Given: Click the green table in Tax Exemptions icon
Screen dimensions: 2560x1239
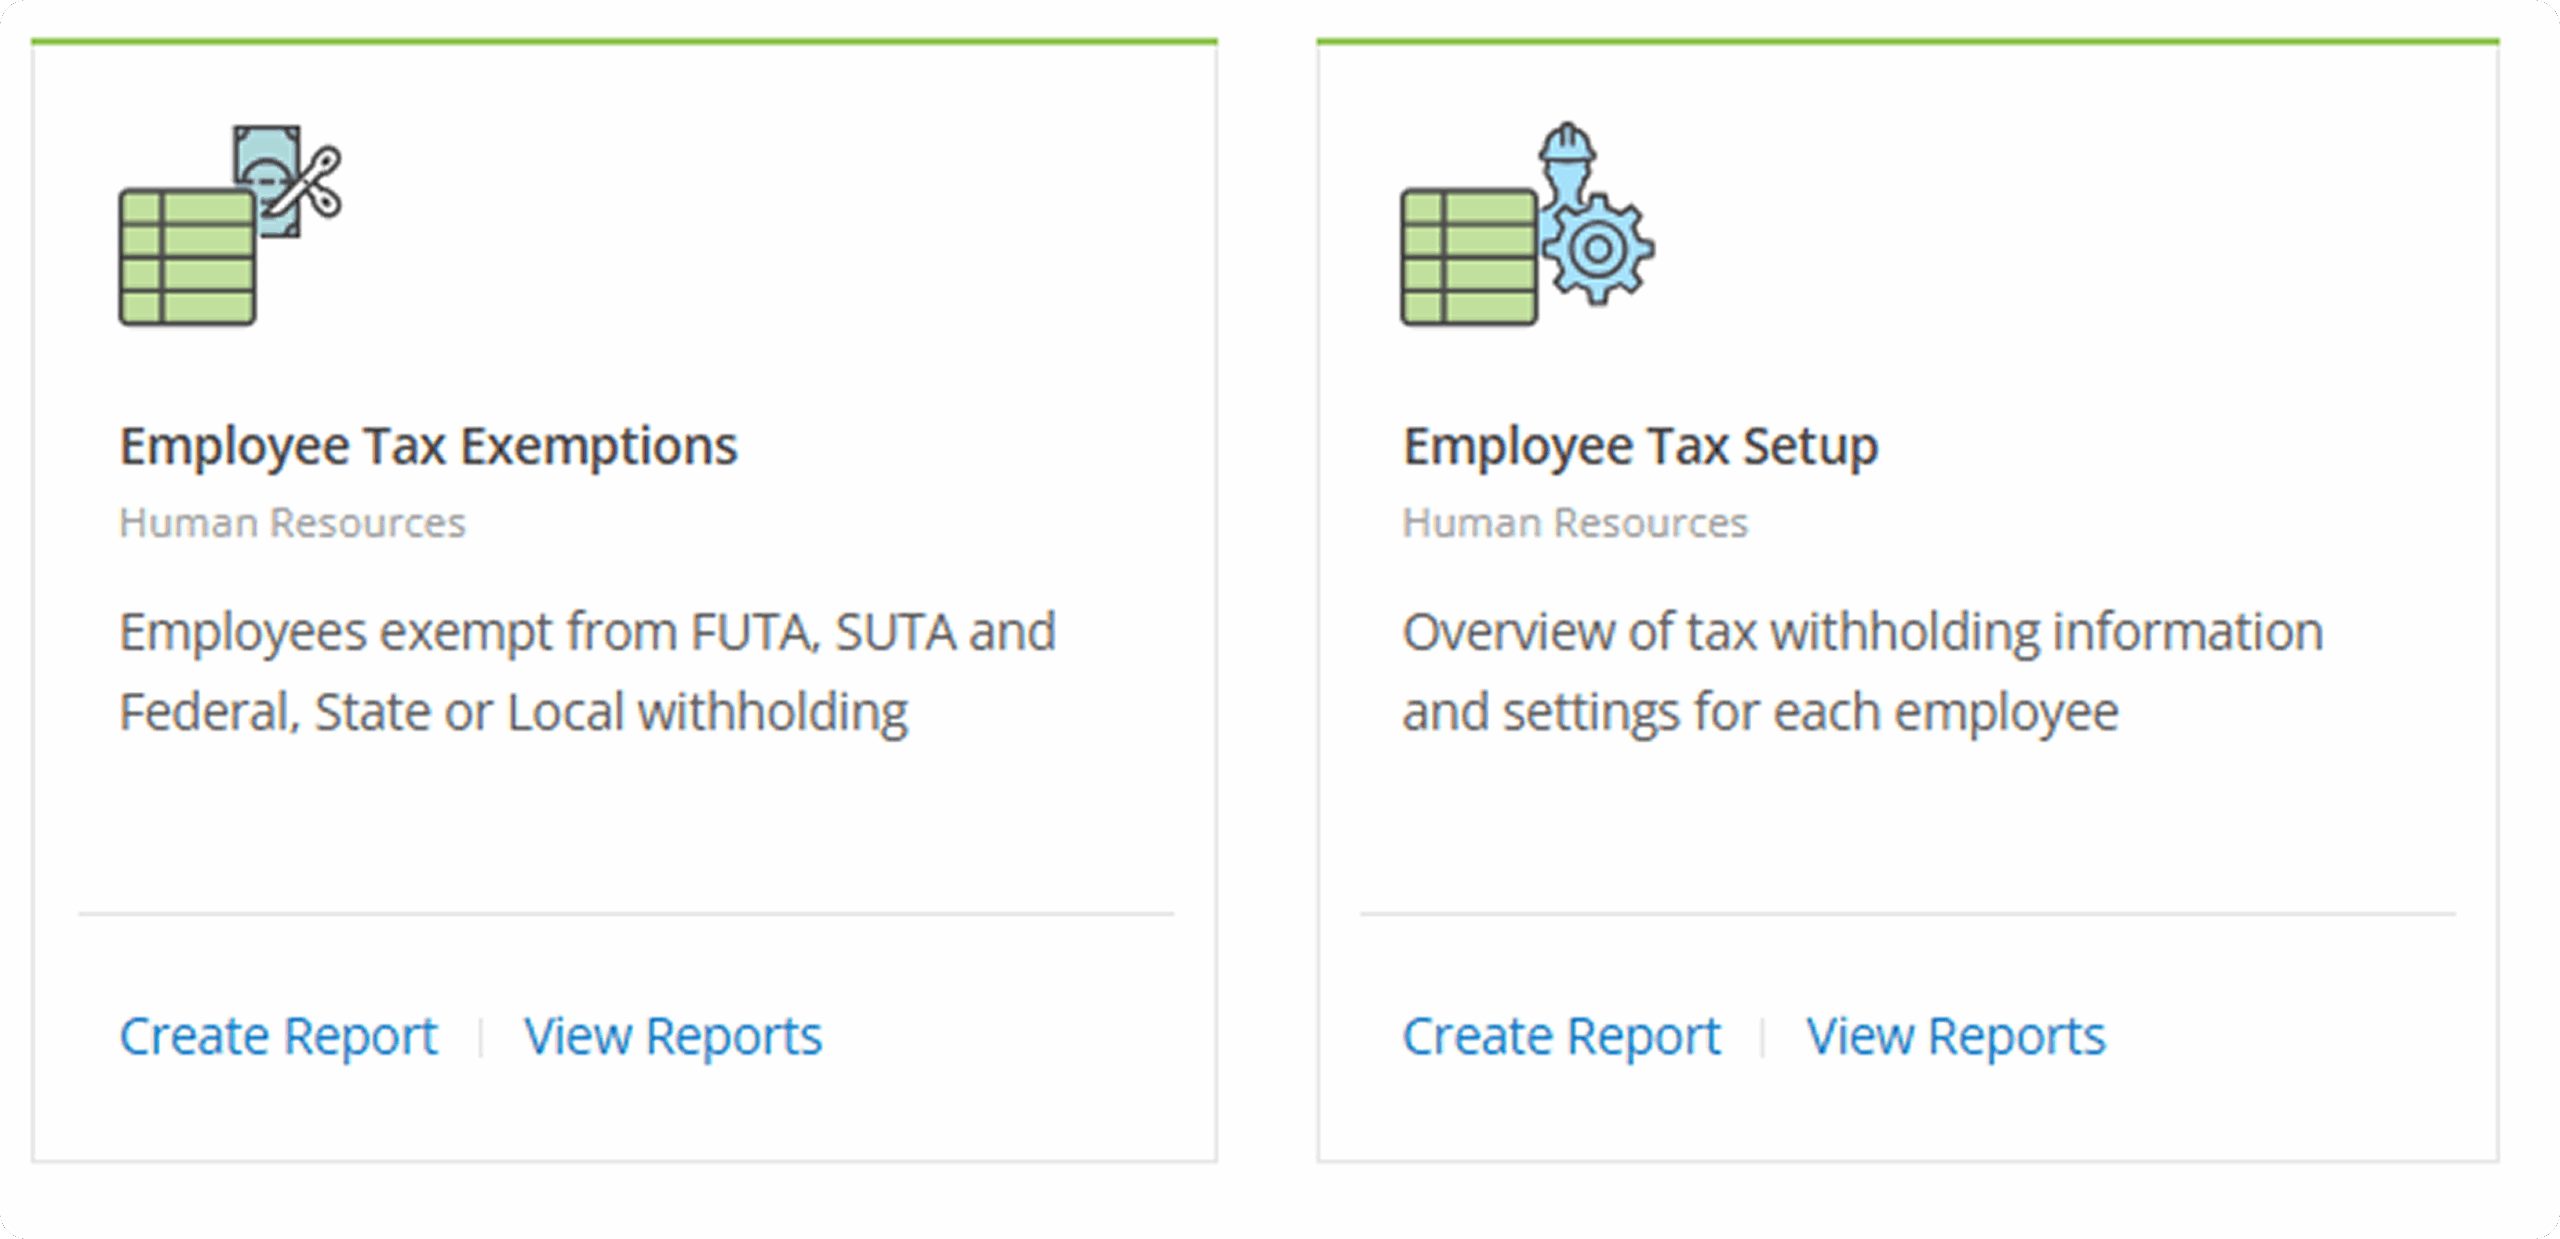Looking at the screenshot, I should tap(187, 258).
